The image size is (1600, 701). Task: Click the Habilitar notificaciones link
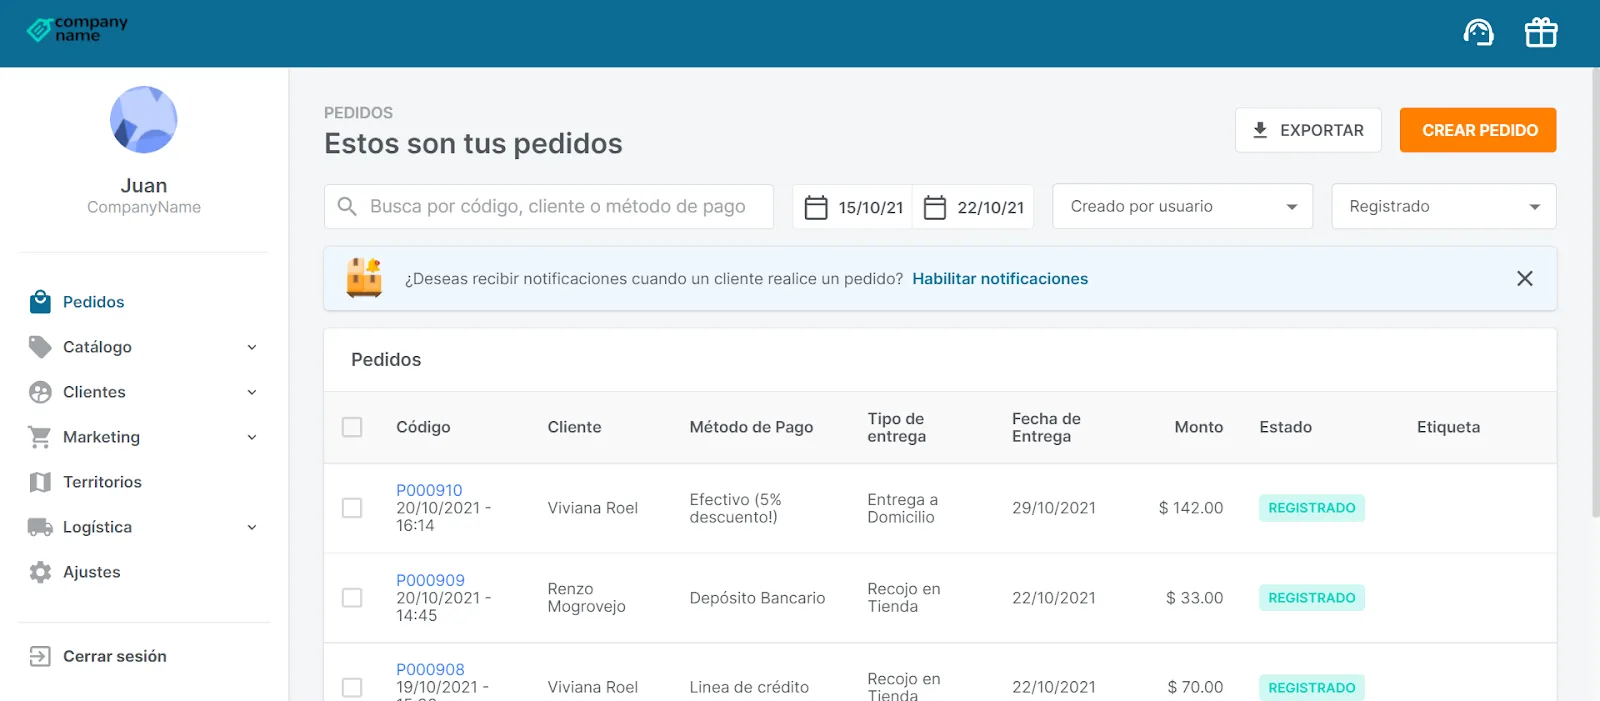1000,279
